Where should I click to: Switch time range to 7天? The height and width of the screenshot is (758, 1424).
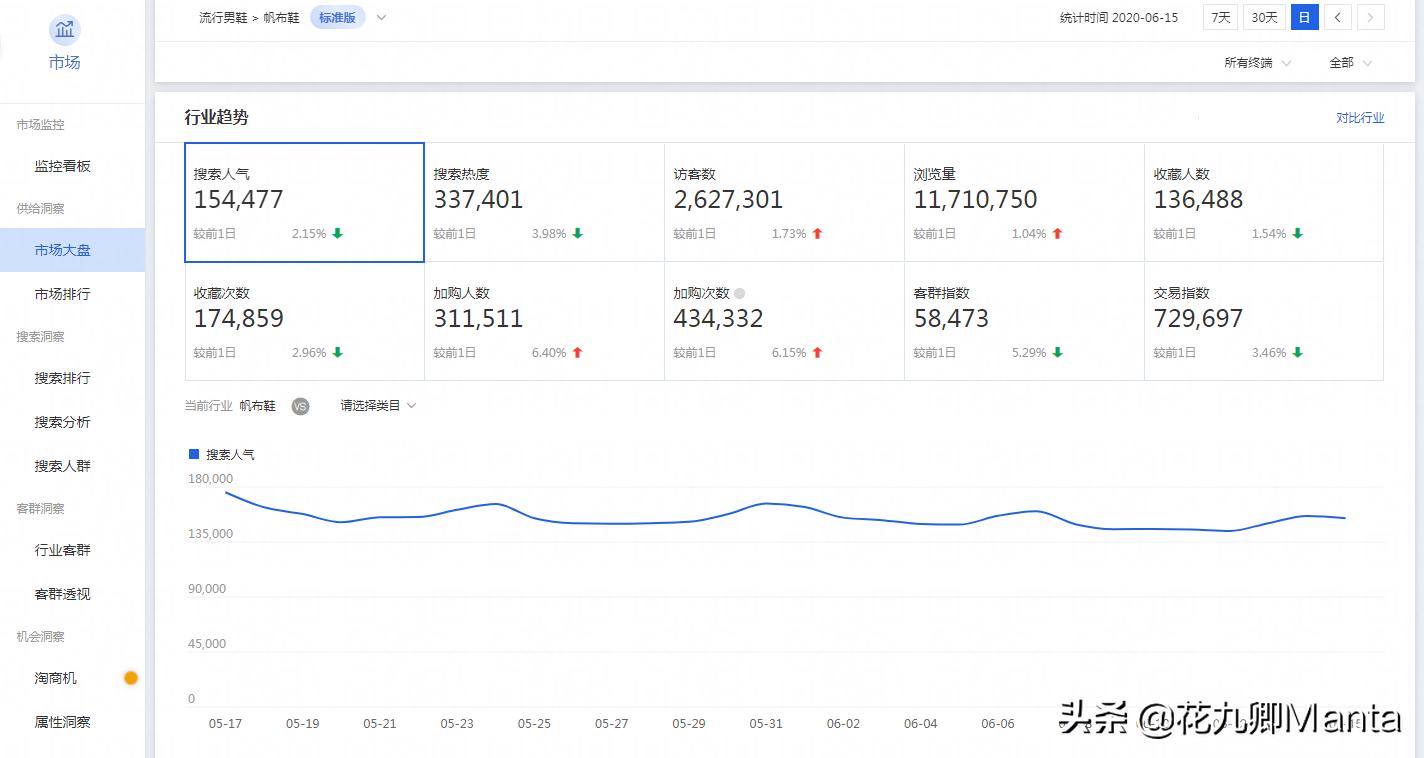(x=1220, y=17)
